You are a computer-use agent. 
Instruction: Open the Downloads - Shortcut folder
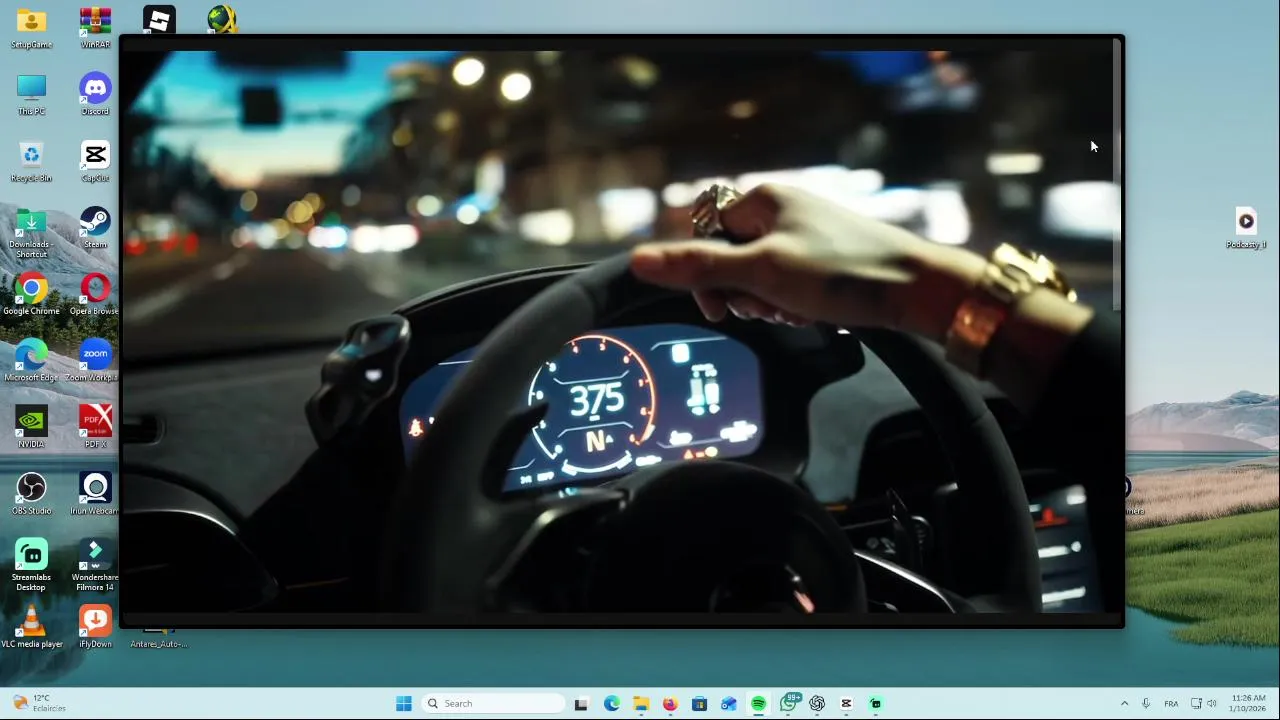click(31, 232)
